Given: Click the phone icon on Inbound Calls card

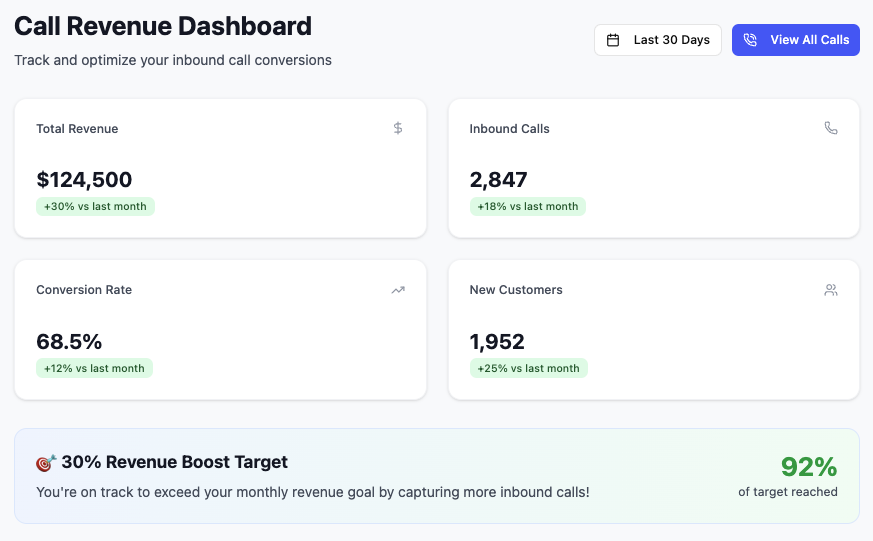Looking at the screenshot, I should pyautogui.click(x=831, y=128).
